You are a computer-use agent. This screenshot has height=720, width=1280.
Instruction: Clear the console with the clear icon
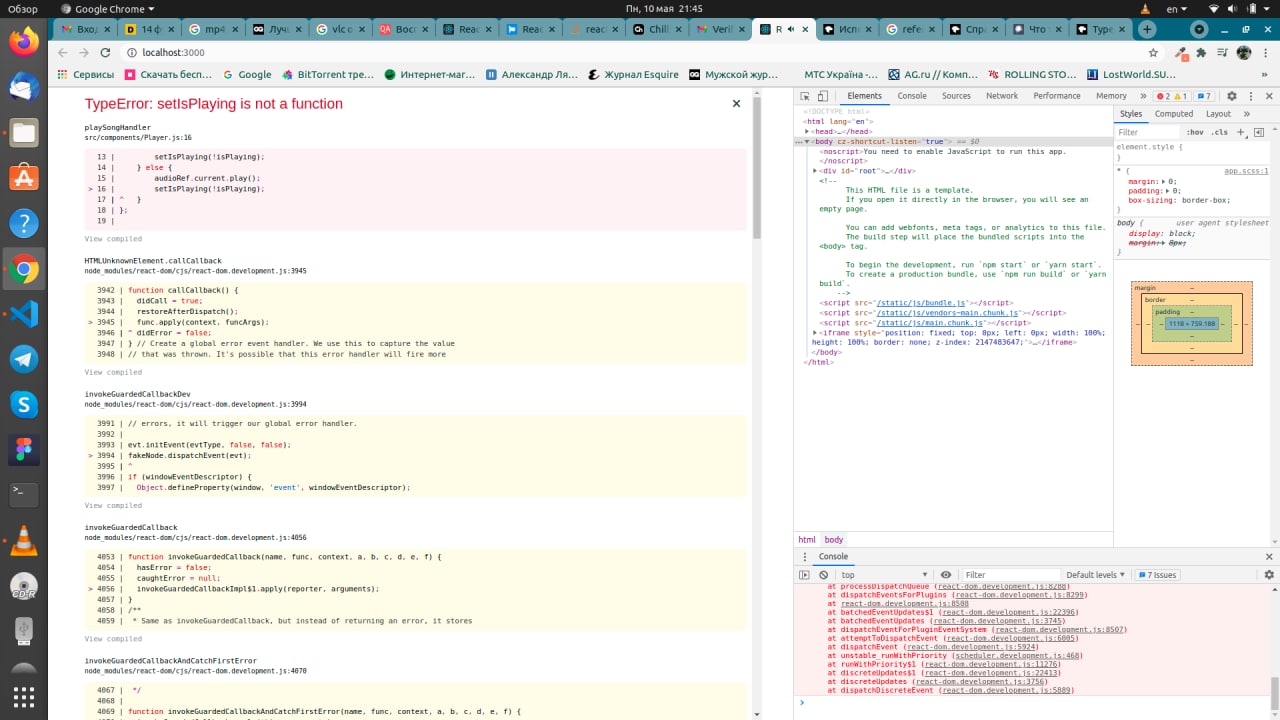pyautogui.click(x=823, y=575)
